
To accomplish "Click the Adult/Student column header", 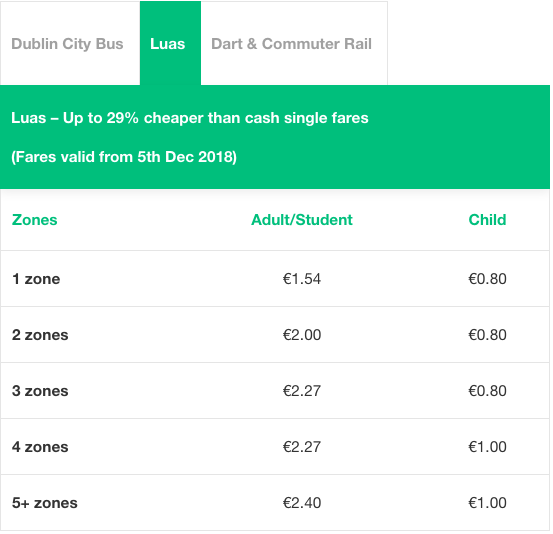I will point(302,220).
